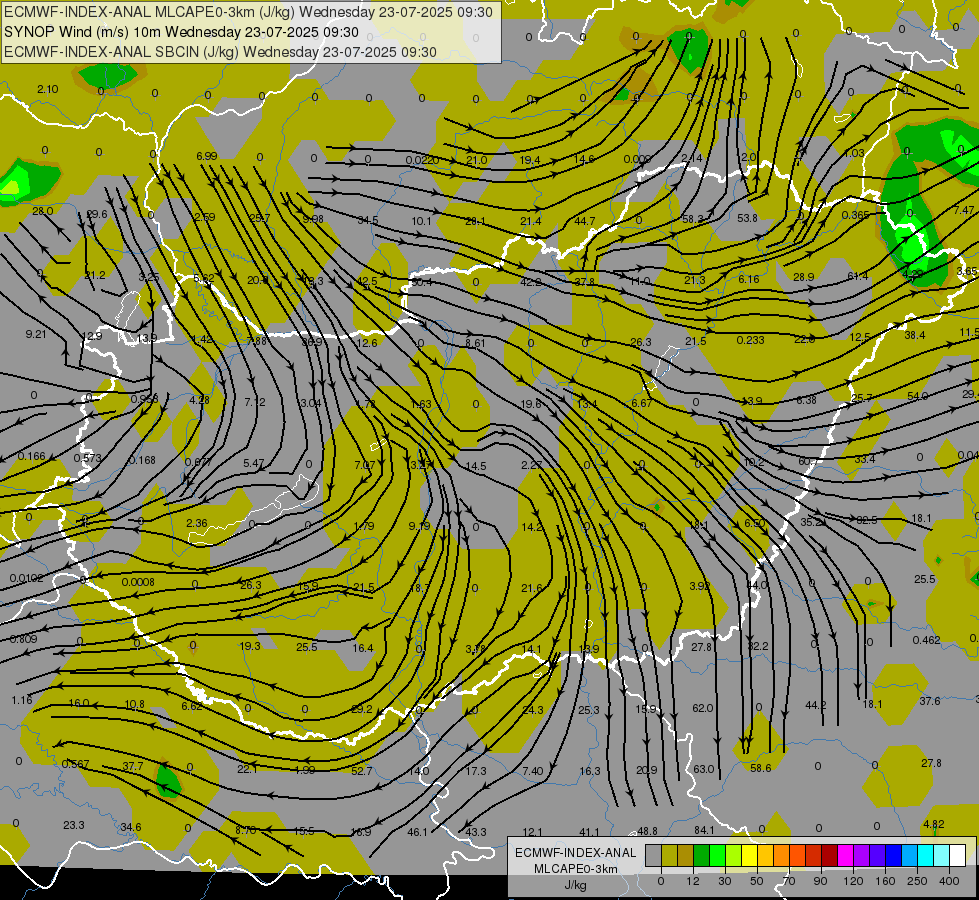Click the legend label ECMWF-INDEX-ANAL

pyautogui.click(x=575, y=853)
